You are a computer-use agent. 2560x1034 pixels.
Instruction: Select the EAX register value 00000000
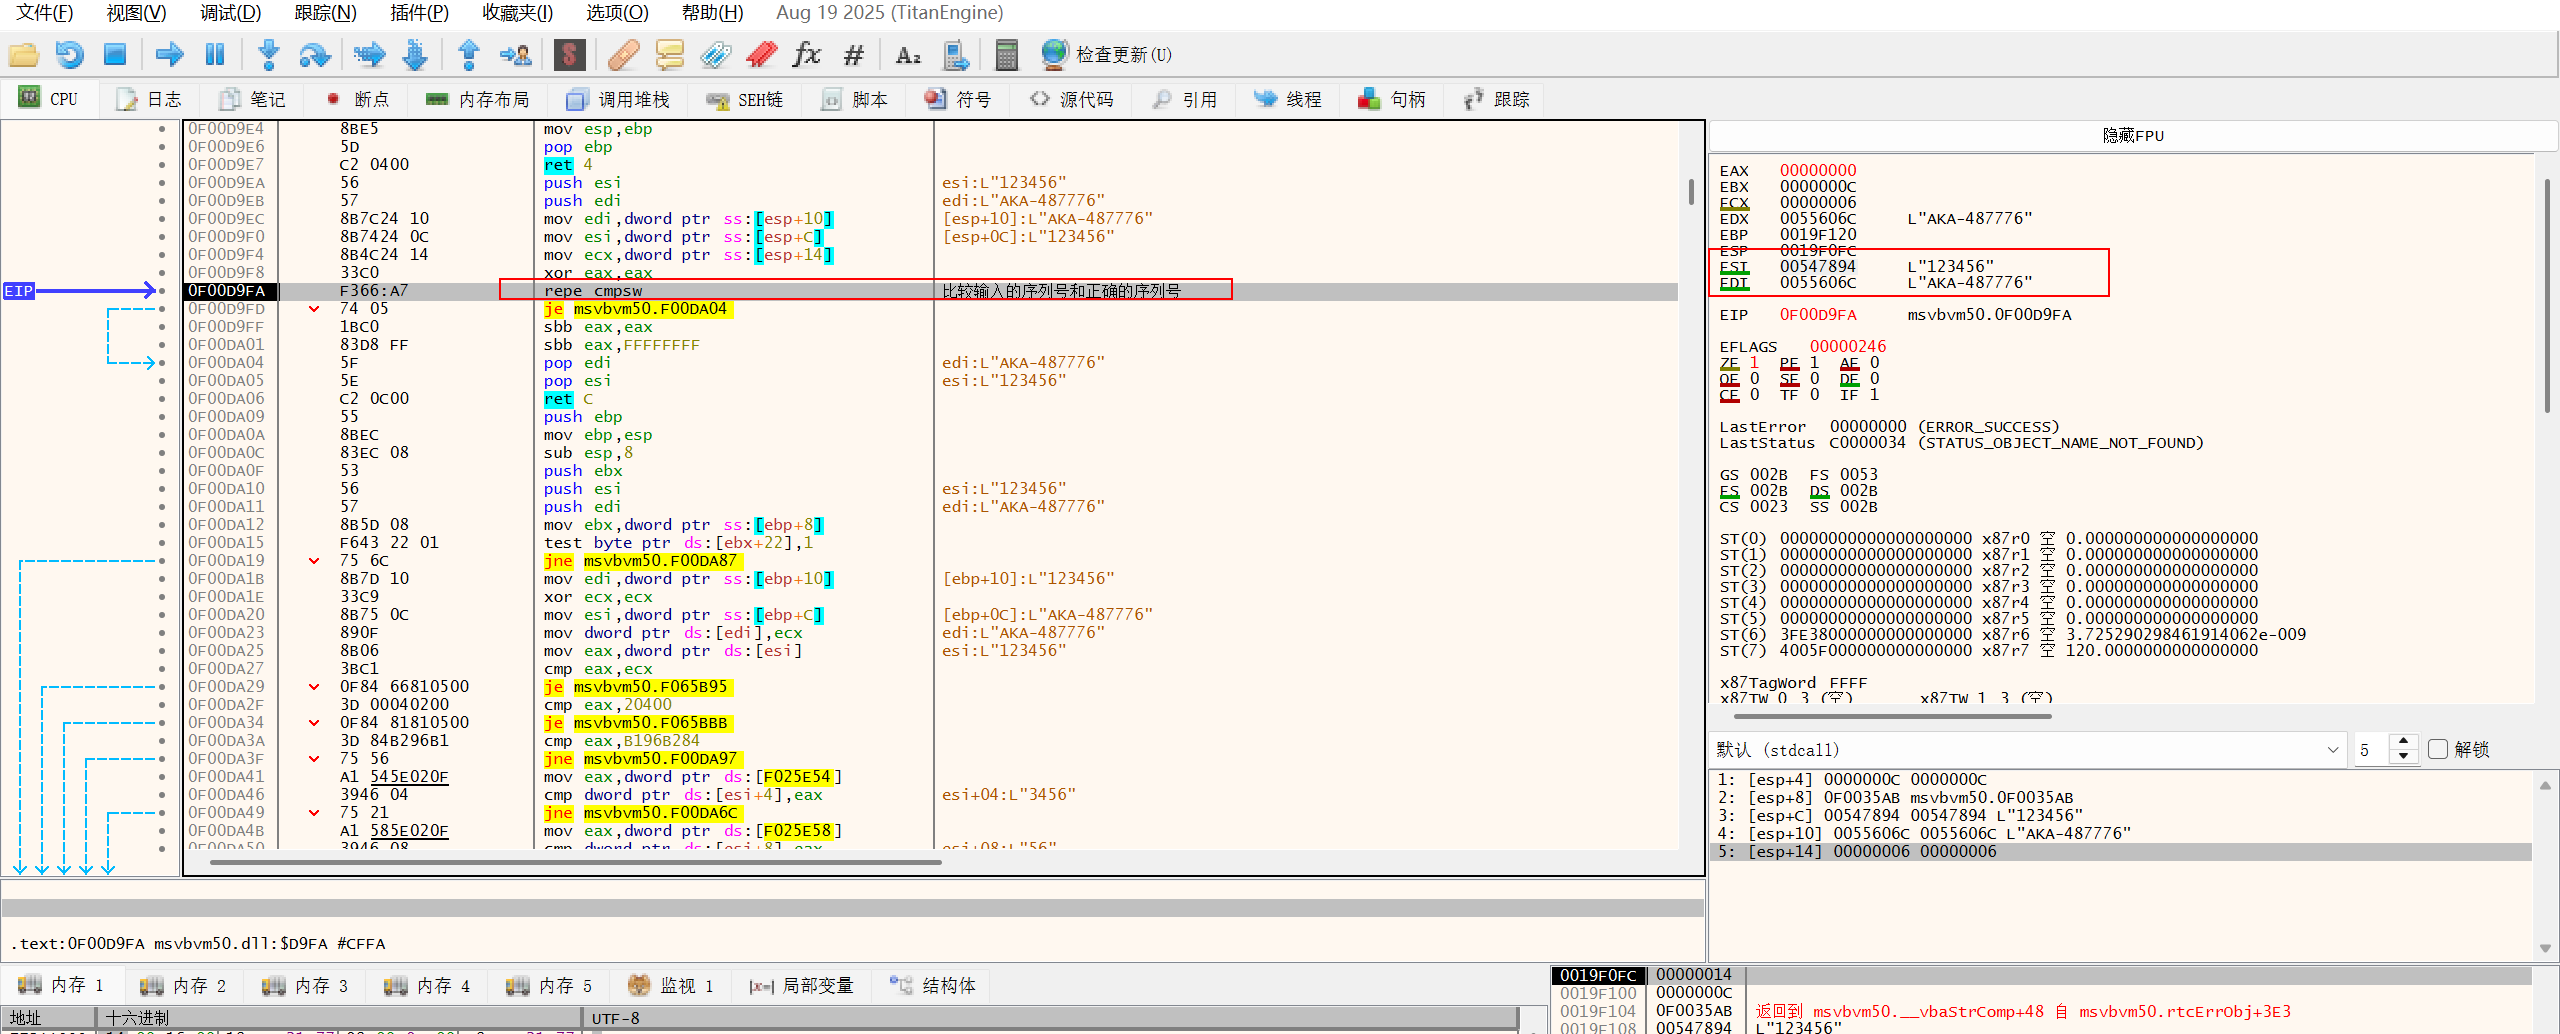point(1818,171)
